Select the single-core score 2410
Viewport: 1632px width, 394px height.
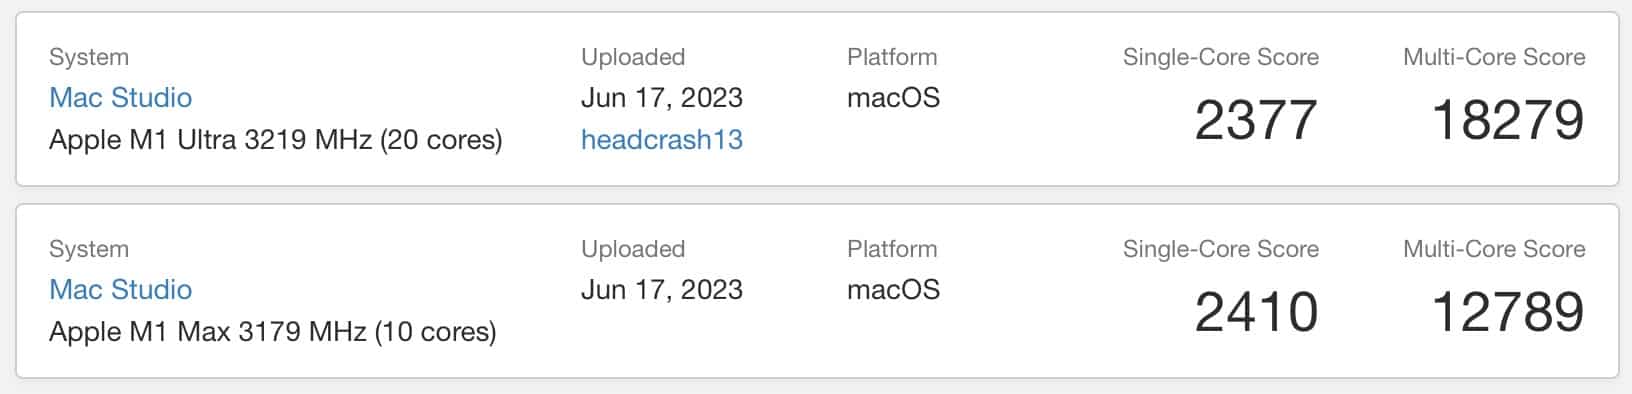[1256, 312]
